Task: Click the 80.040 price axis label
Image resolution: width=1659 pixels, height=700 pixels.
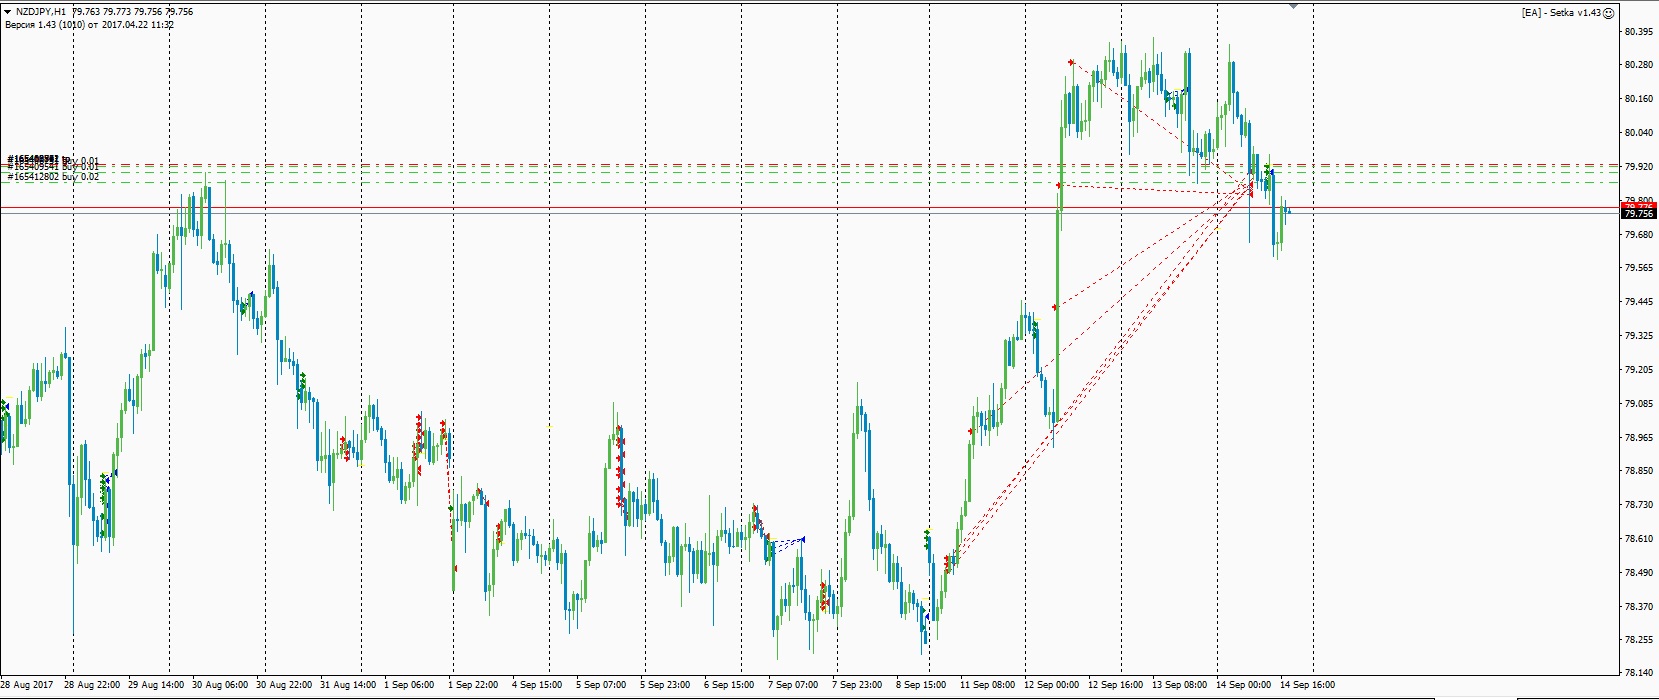Action: click(x=1637, y=132)
